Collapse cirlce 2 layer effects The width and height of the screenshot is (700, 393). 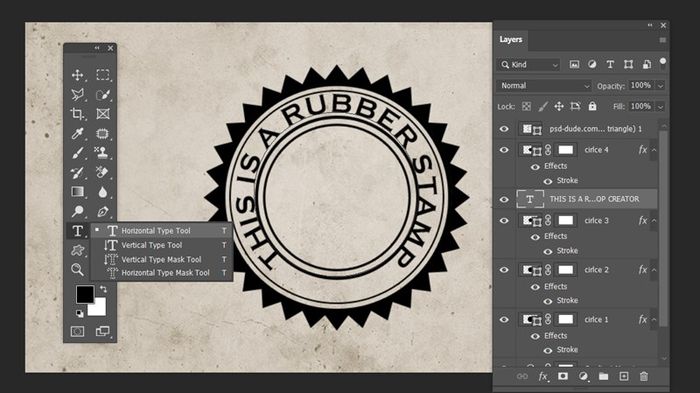click(x=654, y=270)
